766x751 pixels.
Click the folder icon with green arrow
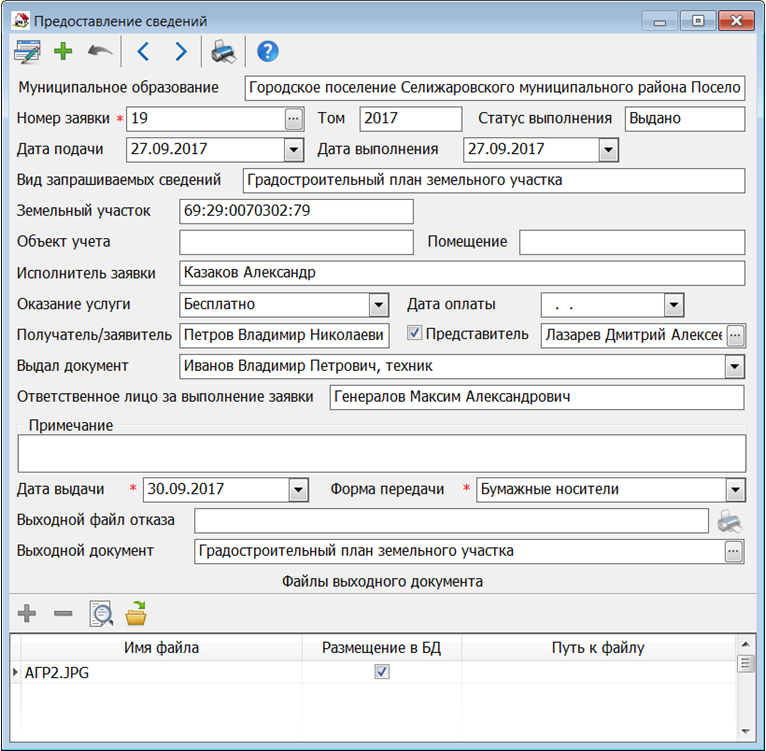coord(136,613)
